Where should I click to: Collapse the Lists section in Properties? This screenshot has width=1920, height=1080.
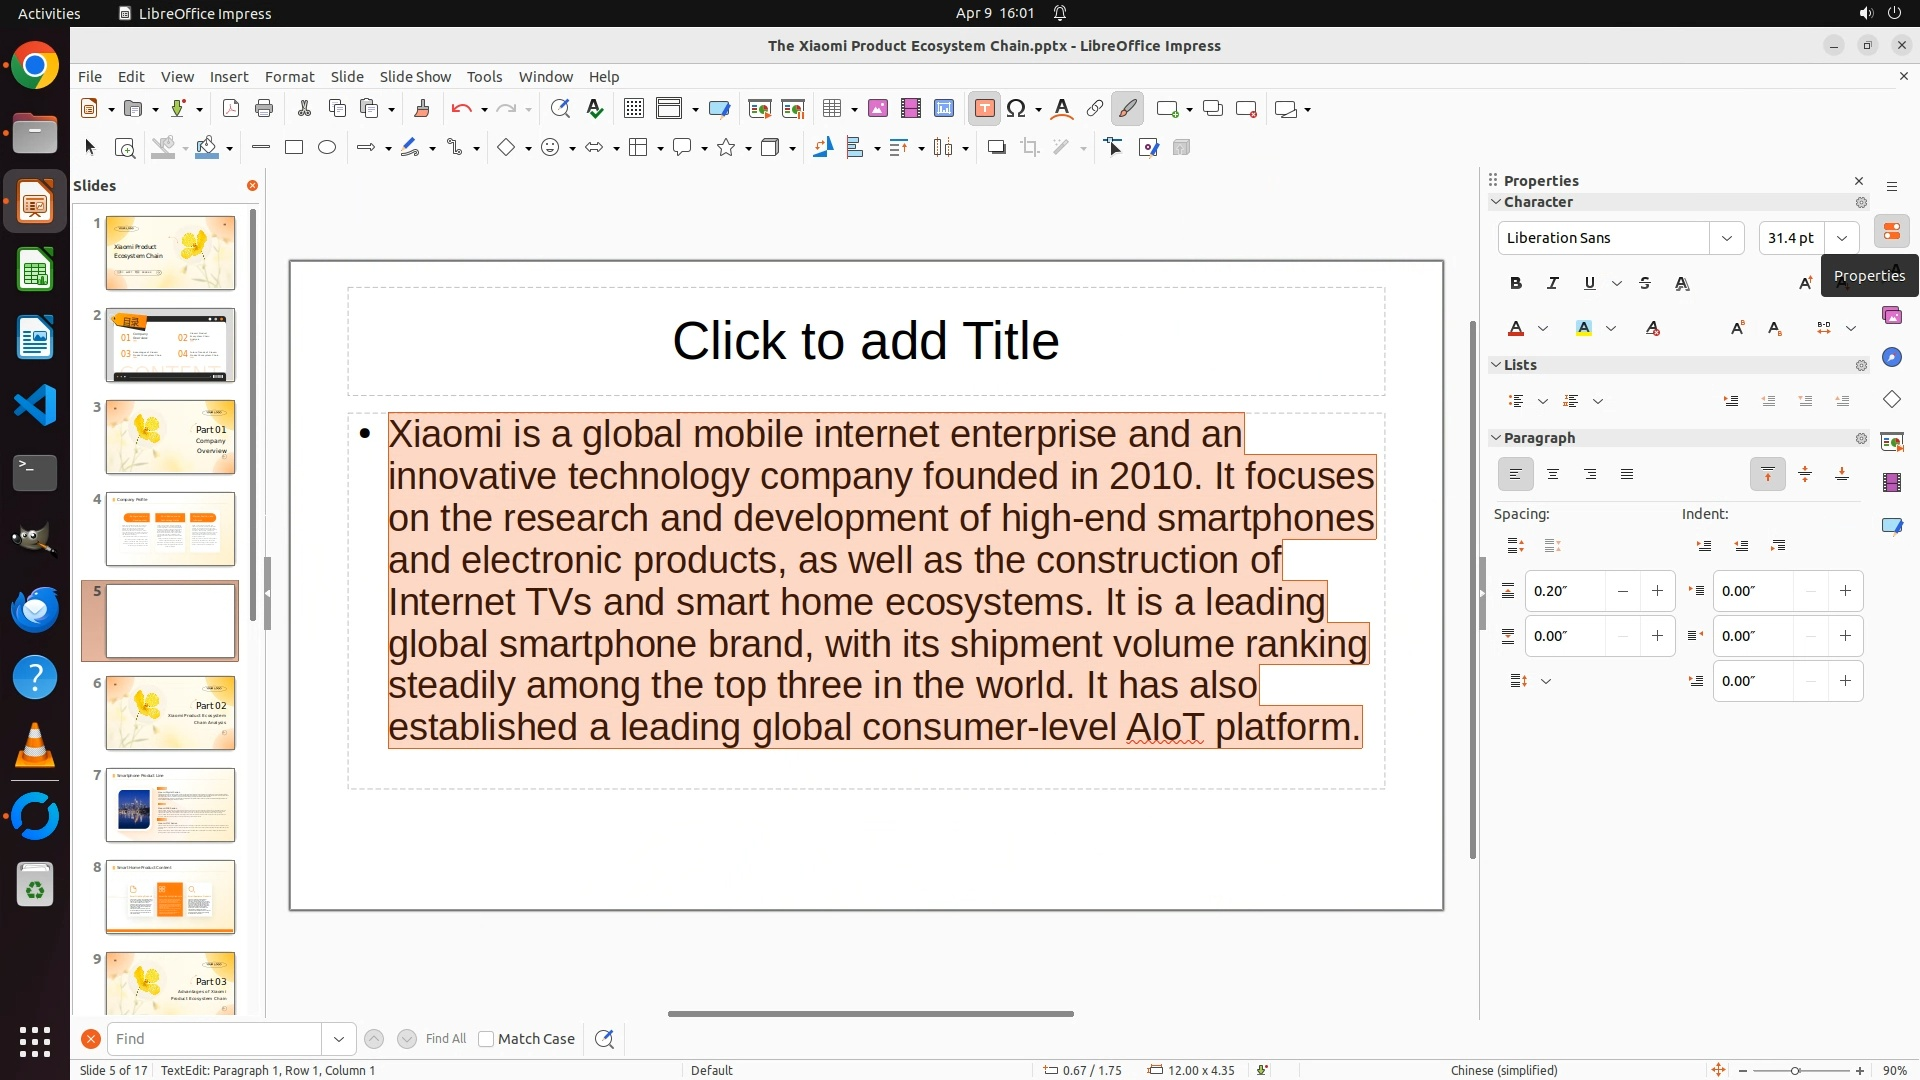tap(1496, 365)
